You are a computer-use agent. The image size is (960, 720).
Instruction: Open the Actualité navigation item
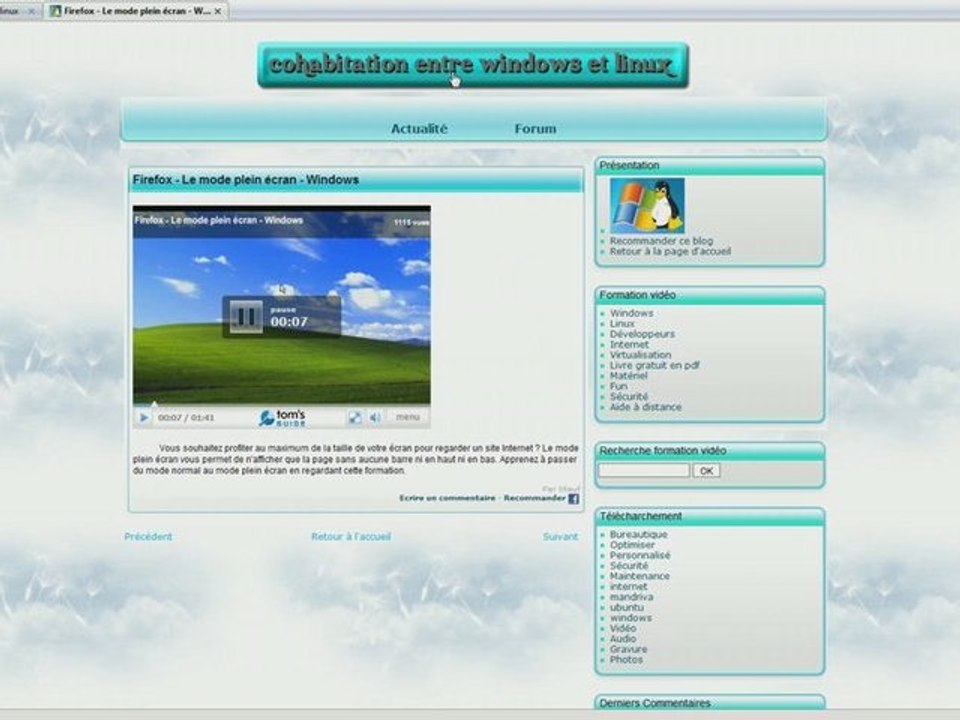tap(419, 129)
